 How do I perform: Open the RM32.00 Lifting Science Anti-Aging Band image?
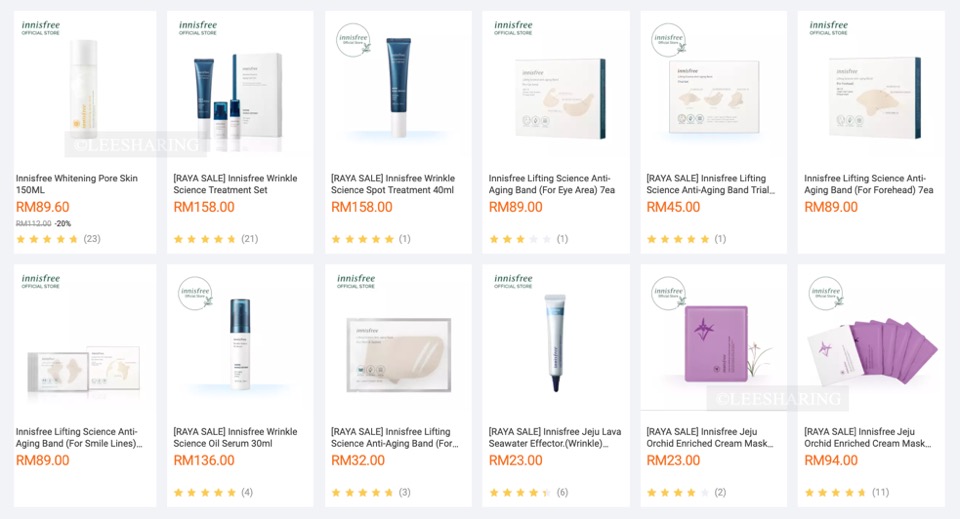point(398,354)
